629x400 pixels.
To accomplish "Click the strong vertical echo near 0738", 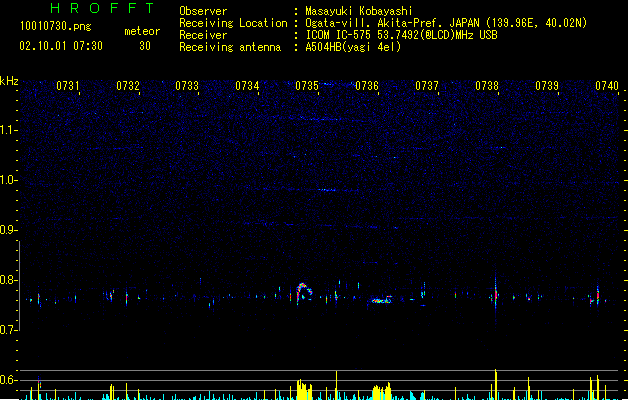I will click(495, 296).
